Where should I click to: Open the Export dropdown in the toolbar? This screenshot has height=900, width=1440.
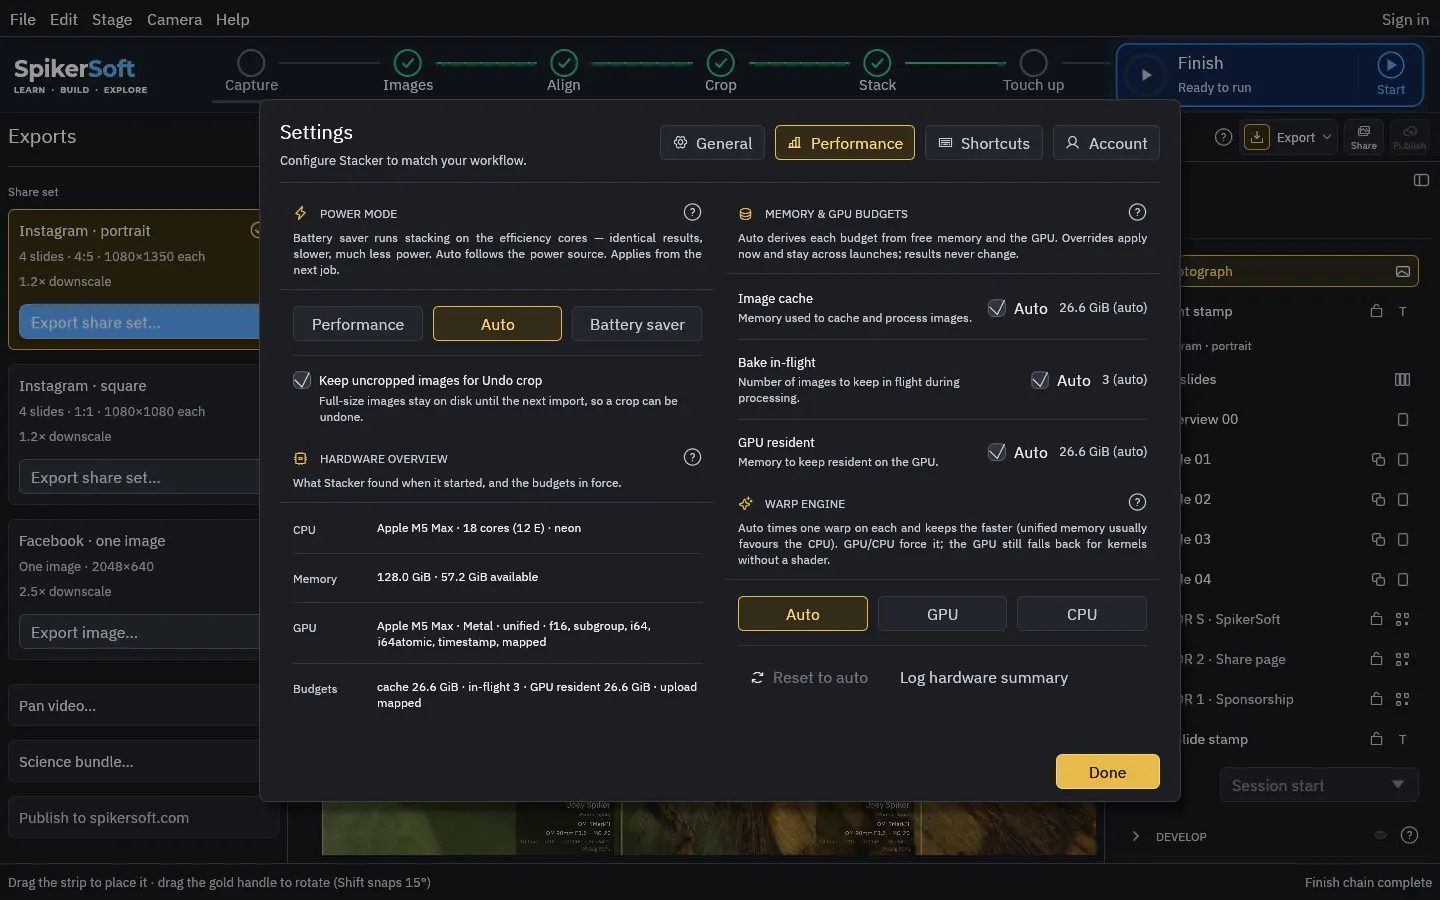click(x=1288, y=137)
